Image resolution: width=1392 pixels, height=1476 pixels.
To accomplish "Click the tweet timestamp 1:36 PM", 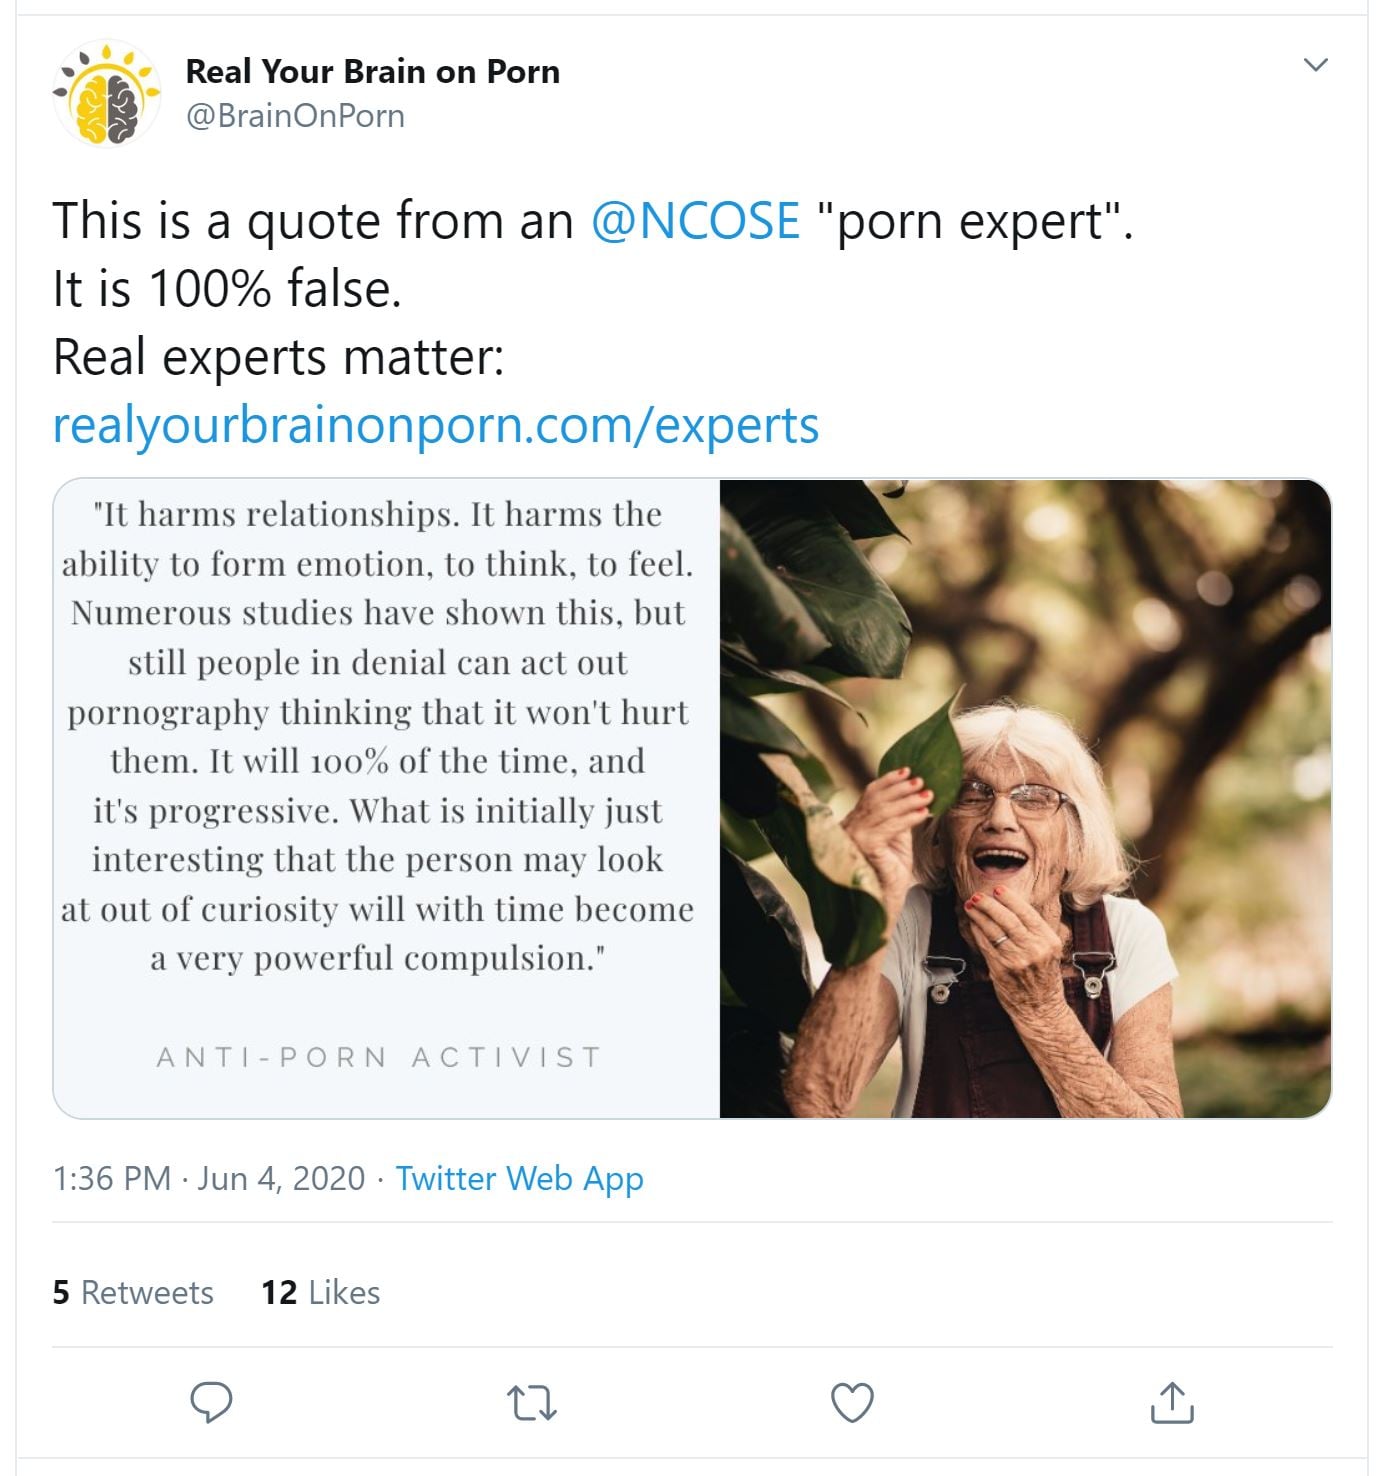I will (112, 1178).
